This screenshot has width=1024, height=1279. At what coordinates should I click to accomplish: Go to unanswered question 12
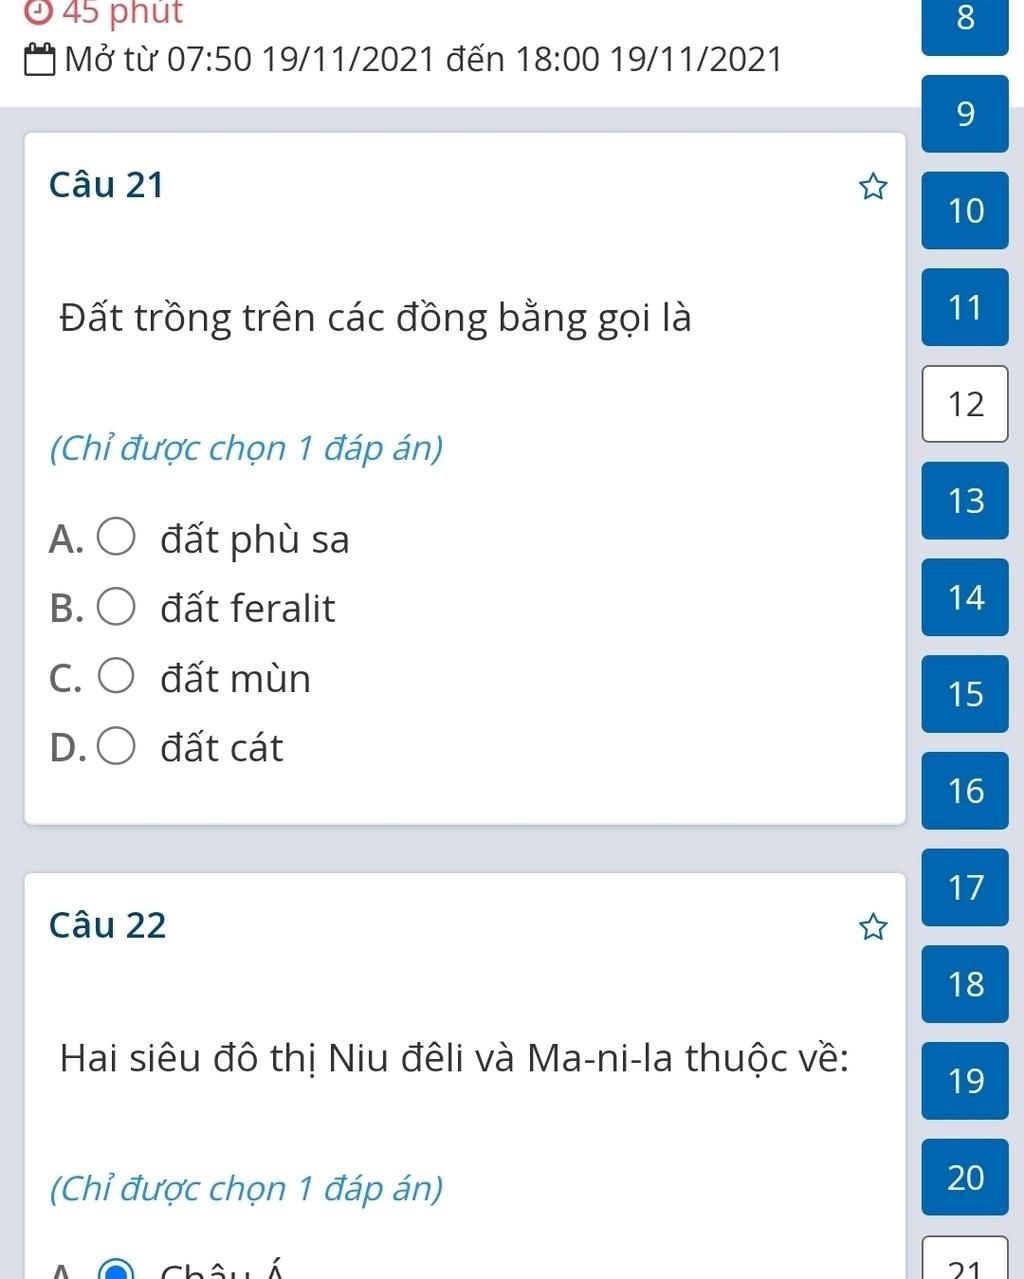pyautogui.click(x=965, y=404)
